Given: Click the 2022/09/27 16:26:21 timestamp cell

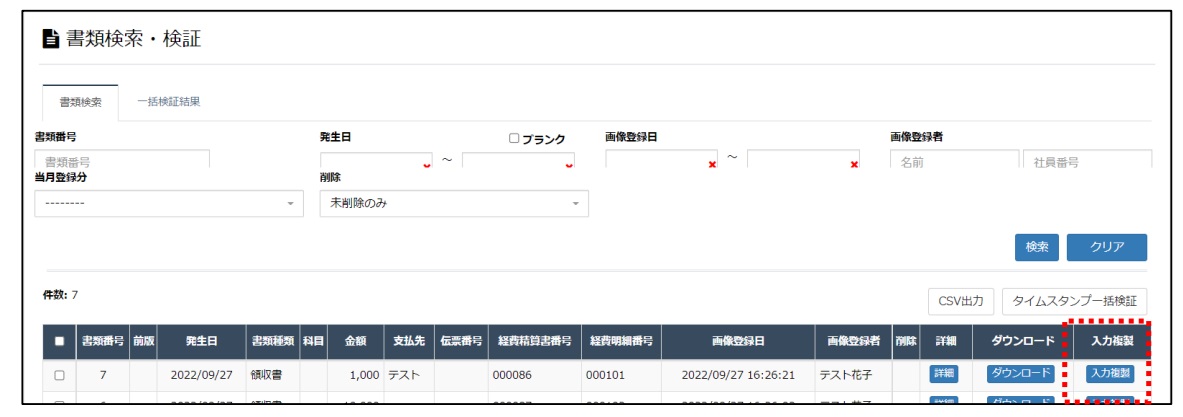Looking at the screenshot, I should 738,374.
